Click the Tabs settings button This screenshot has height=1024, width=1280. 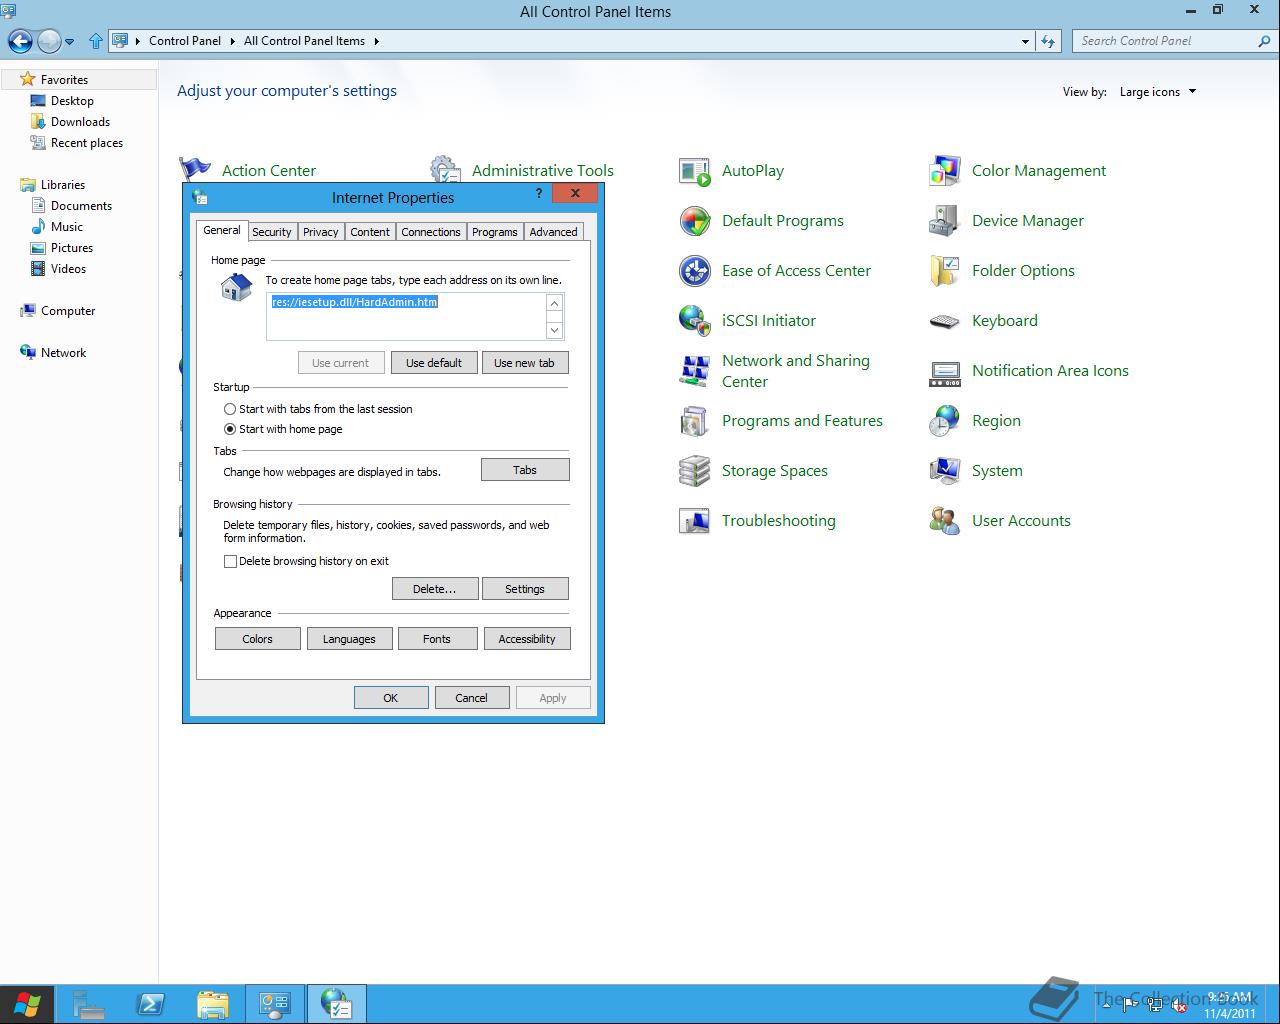click(x=525, y=470)
